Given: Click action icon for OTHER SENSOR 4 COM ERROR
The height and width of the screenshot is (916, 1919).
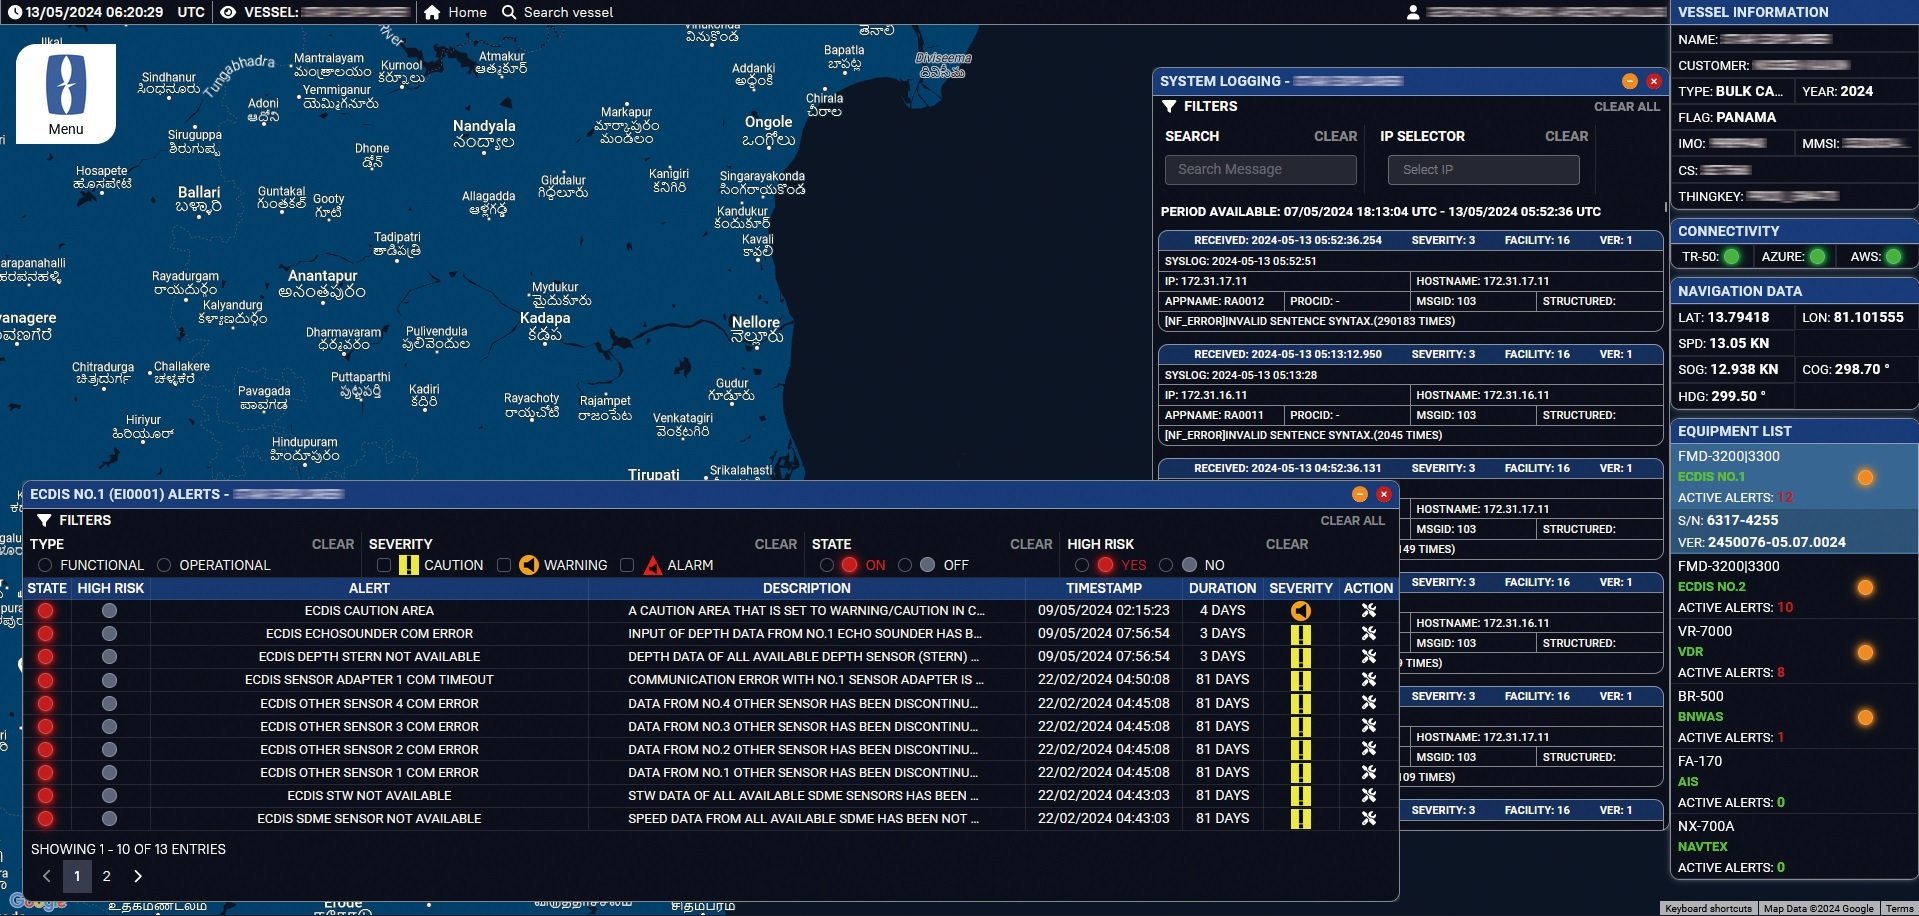Looking at the screenshot, I should coord(1369,703).
